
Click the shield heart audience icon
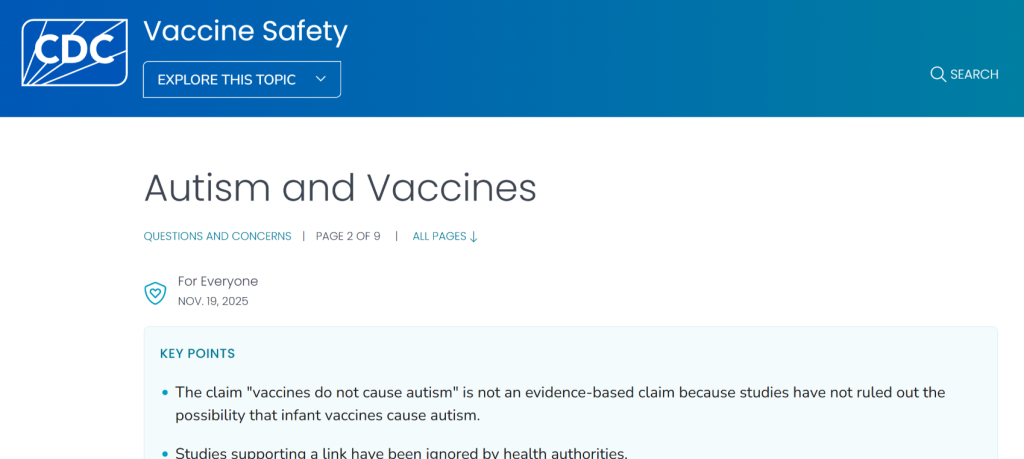pos(155,293)
